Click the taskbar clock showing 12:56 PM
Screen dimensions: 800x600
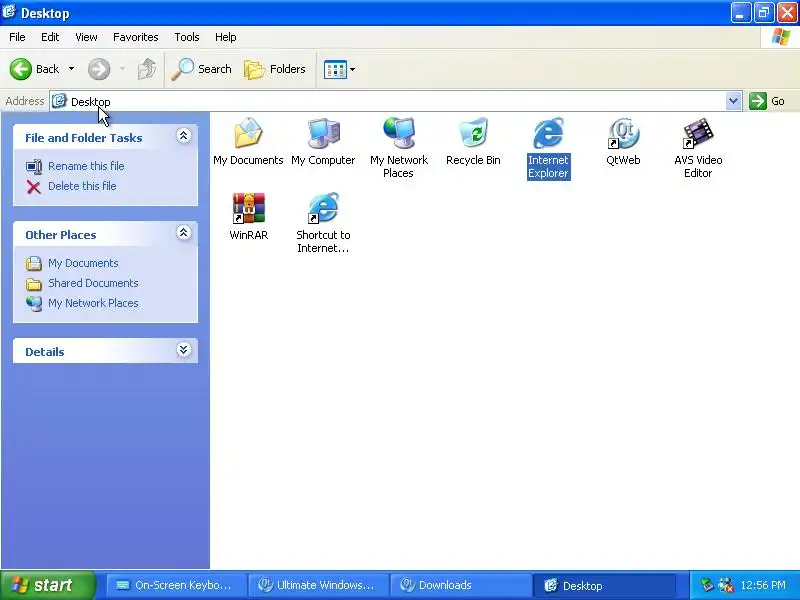pyautogui.click(x=763, y=585)
